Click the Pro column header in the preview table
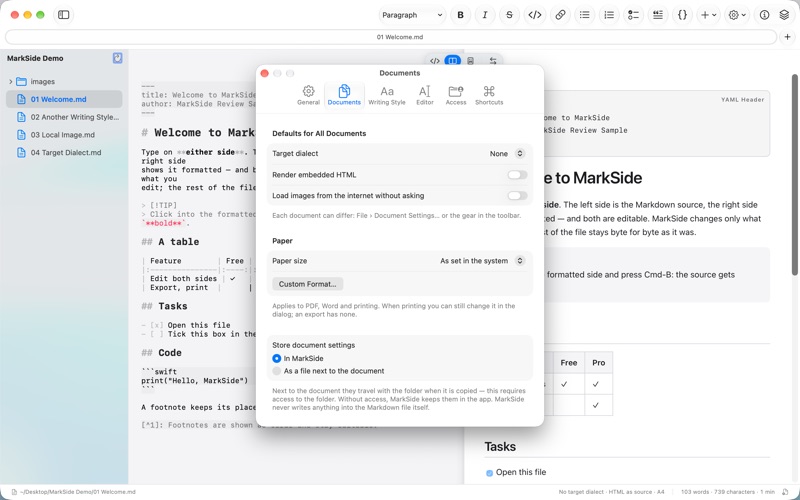 coord(598,363)
